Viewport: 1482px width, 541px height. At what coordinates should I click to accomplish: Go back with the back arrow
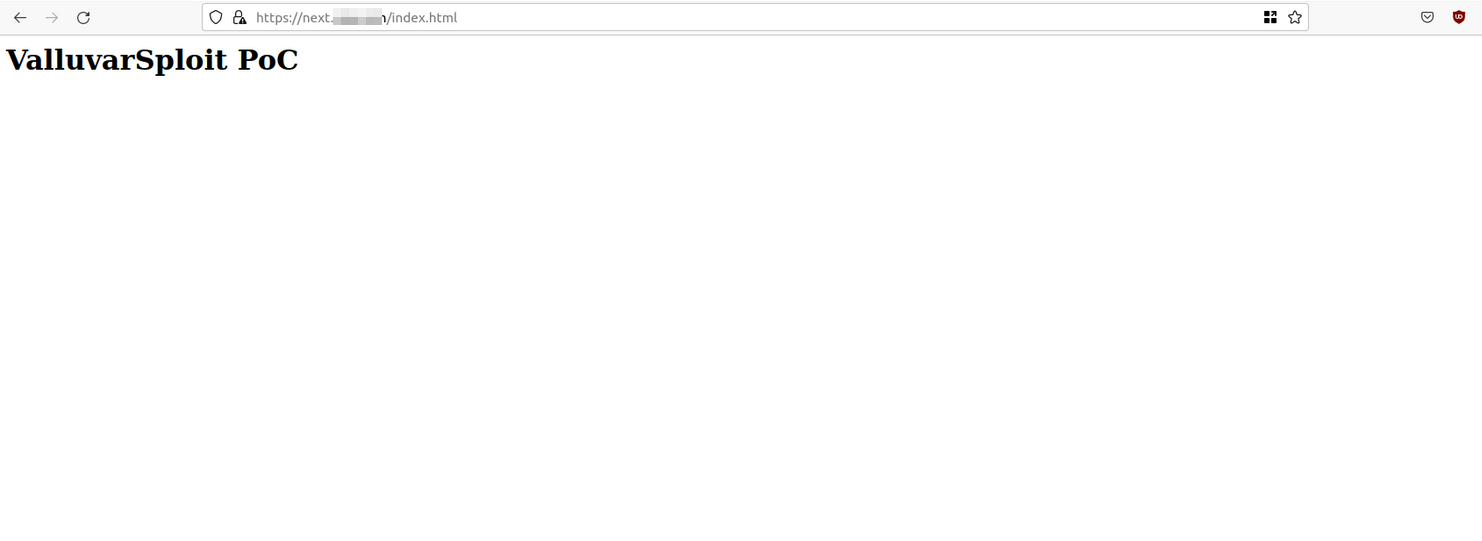(x=20, y=18)
